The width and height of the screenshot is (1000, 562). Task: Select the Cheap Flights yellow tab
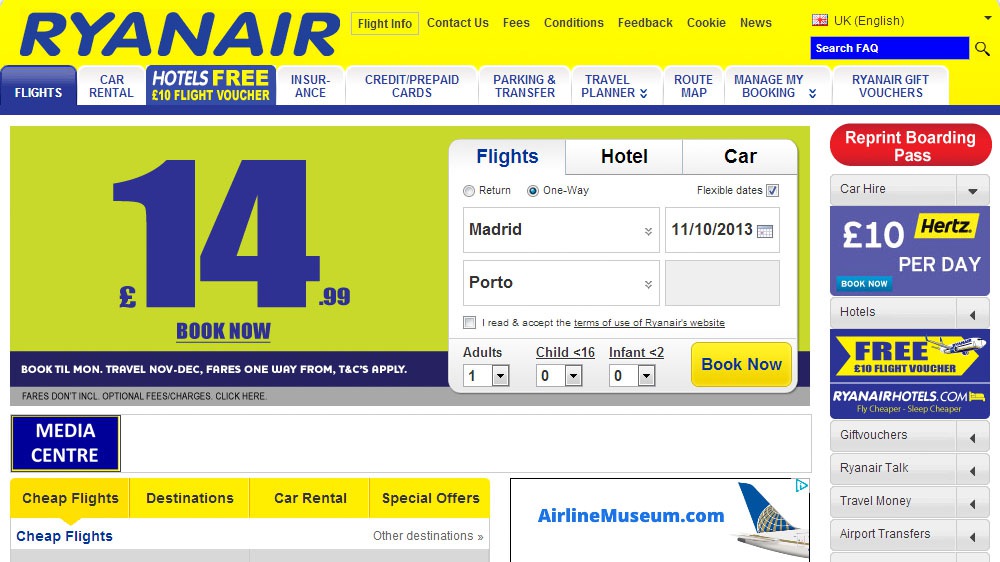(x=70, y=498)
